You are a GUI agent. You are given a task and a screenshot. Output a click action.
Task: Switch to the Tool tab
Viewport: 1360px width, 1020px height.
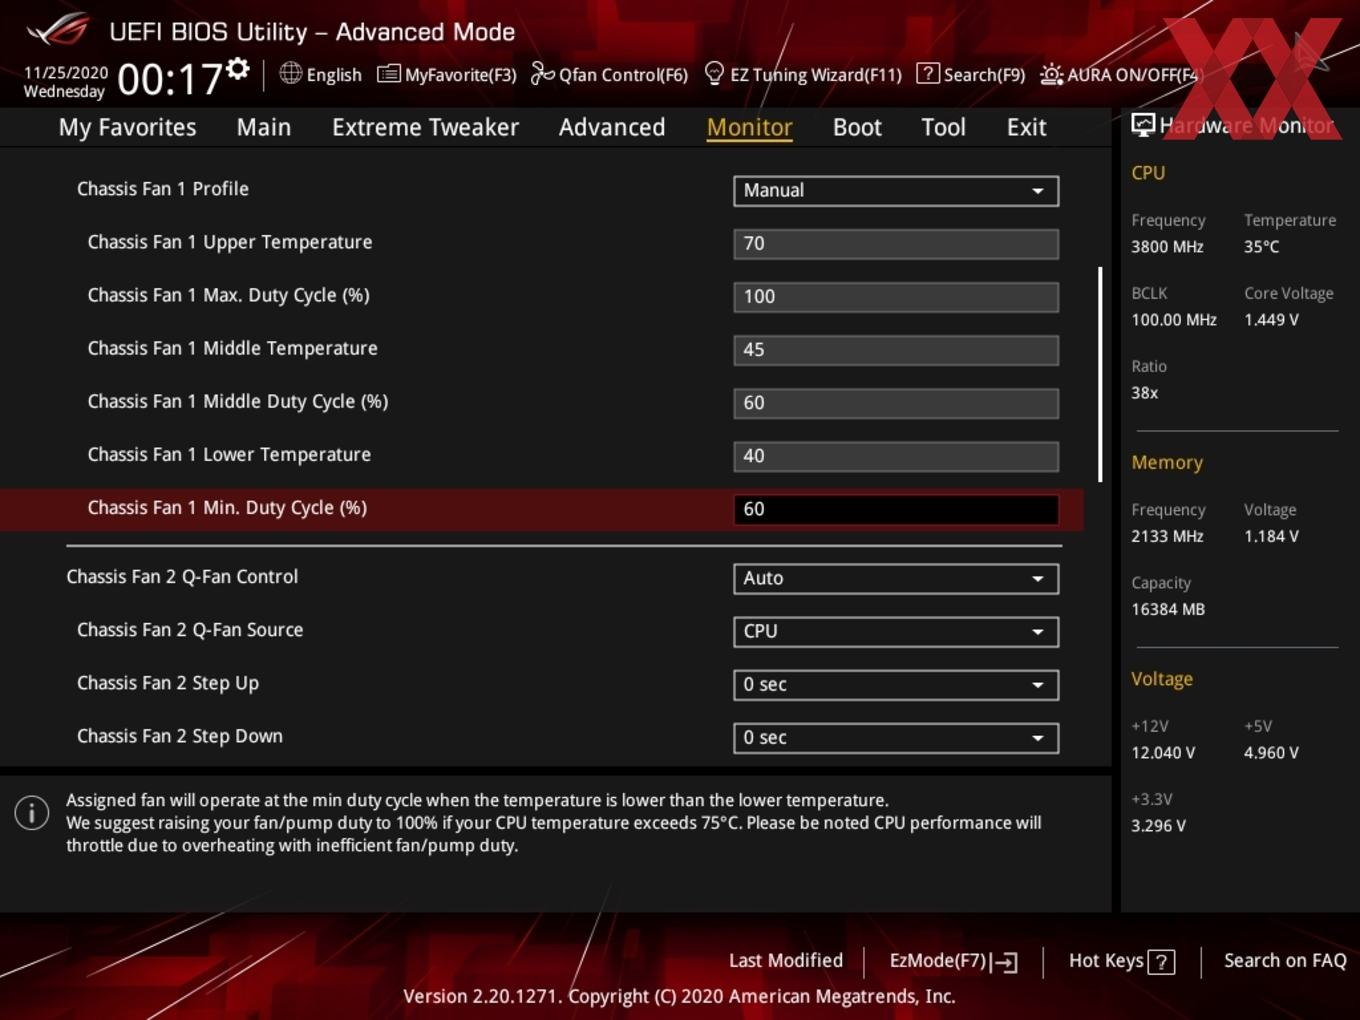pyautogui.click(x=943, y=127)
